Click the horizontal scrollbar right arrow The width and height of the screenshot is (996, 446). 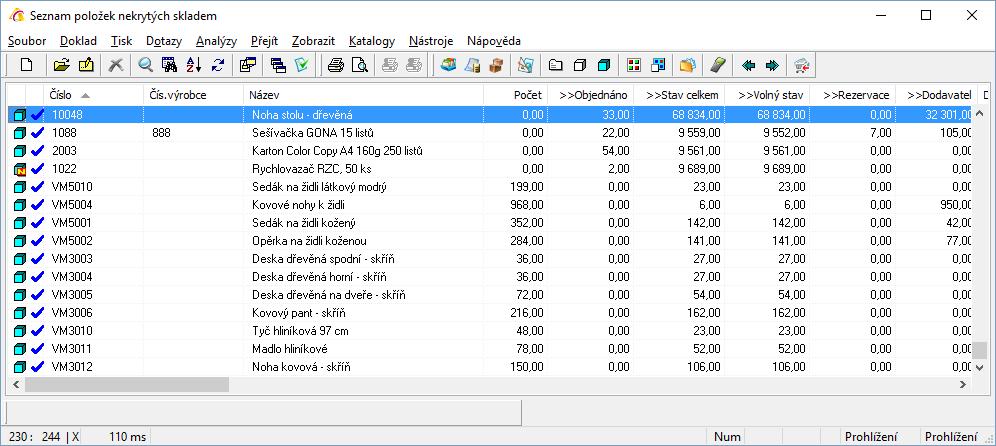(x=963, y=384)
